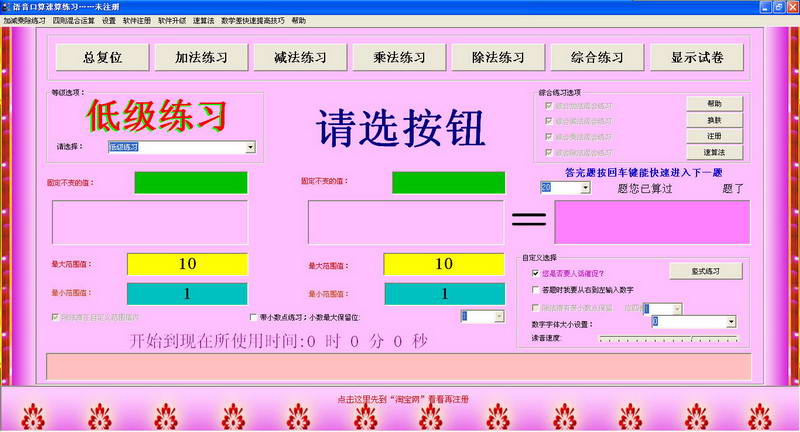
Task: Open the 加减乘除练习 menu
Action: [24, 20]
